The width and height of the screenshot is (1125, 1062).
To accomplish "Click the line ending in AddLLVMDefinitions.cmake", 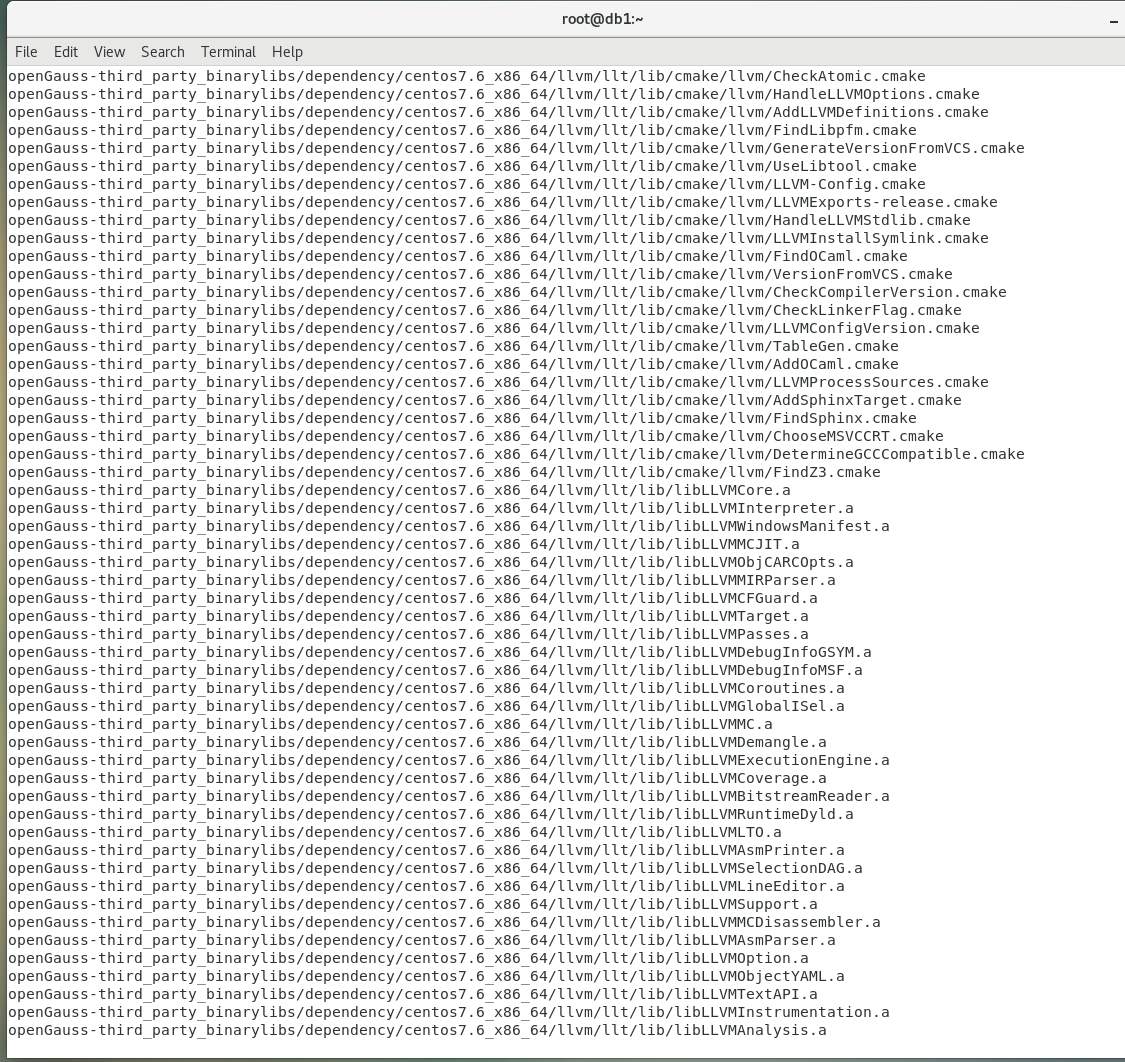I will click(x=498, y=112).
